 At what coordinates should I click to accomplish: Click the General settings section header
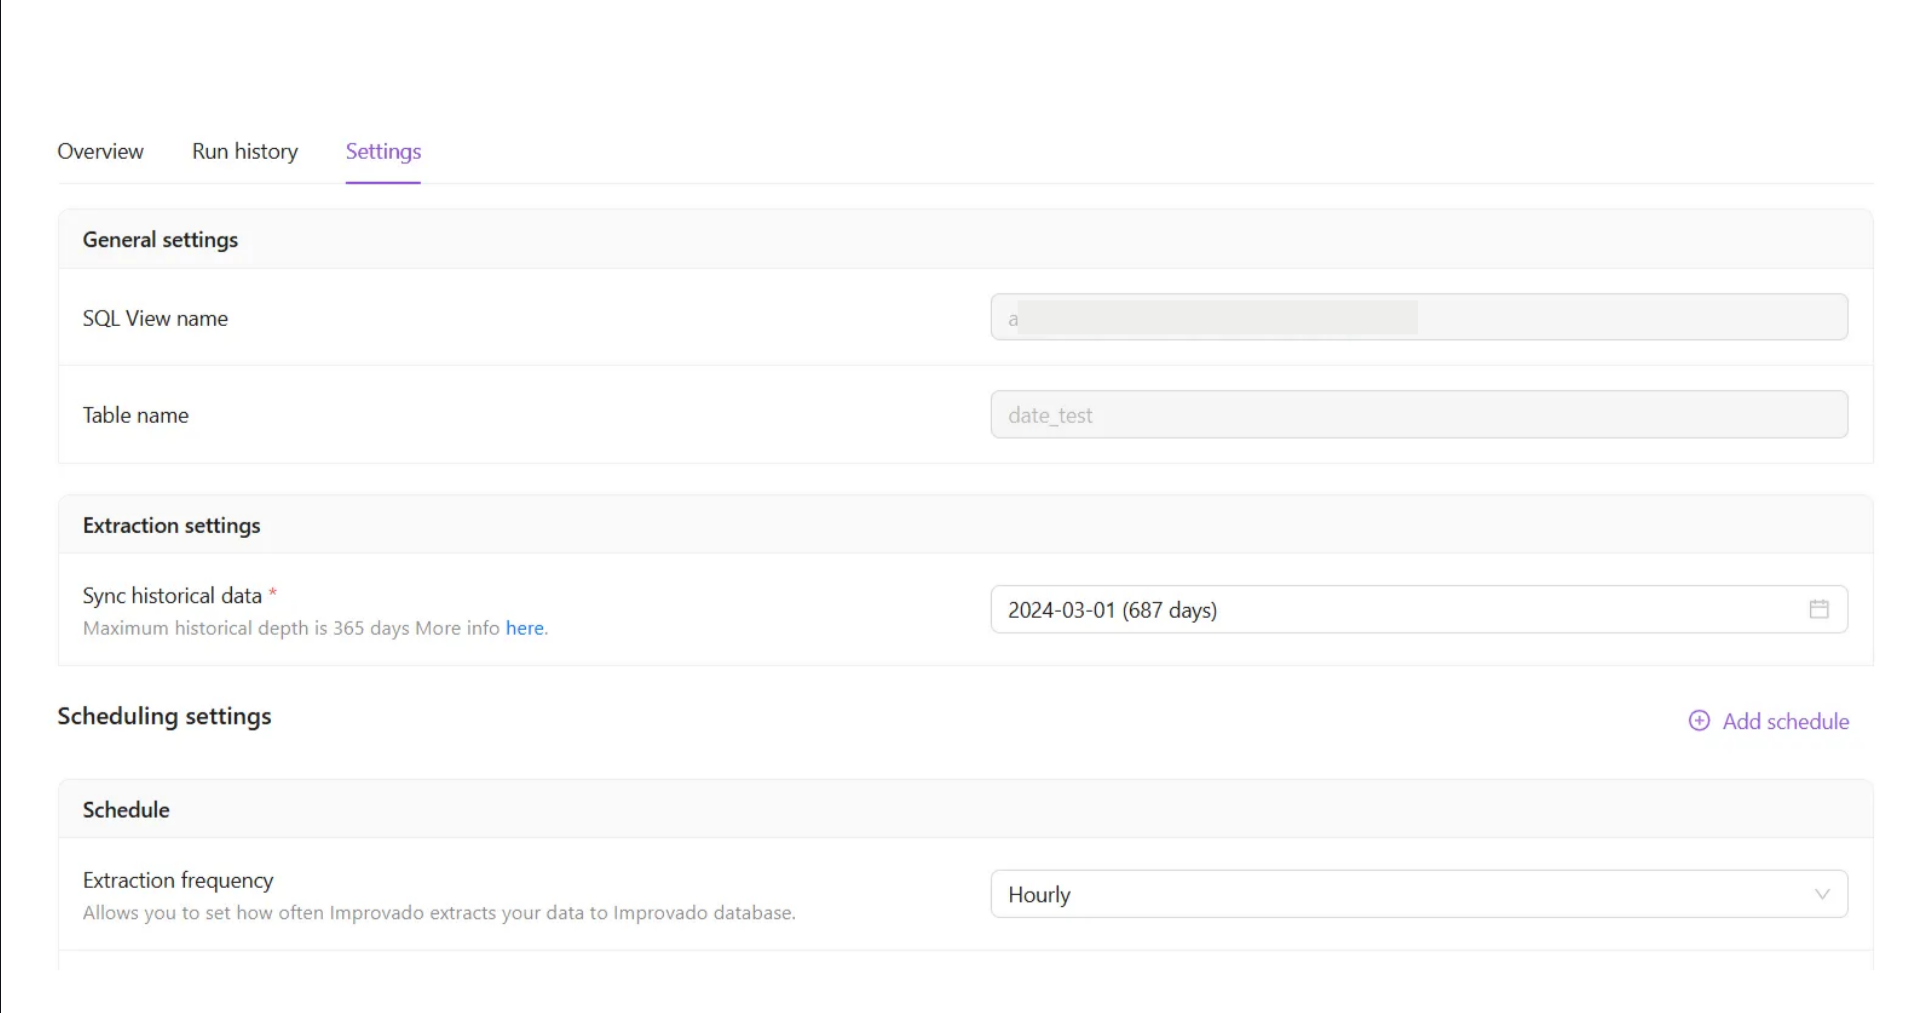[x=160, y=240]
